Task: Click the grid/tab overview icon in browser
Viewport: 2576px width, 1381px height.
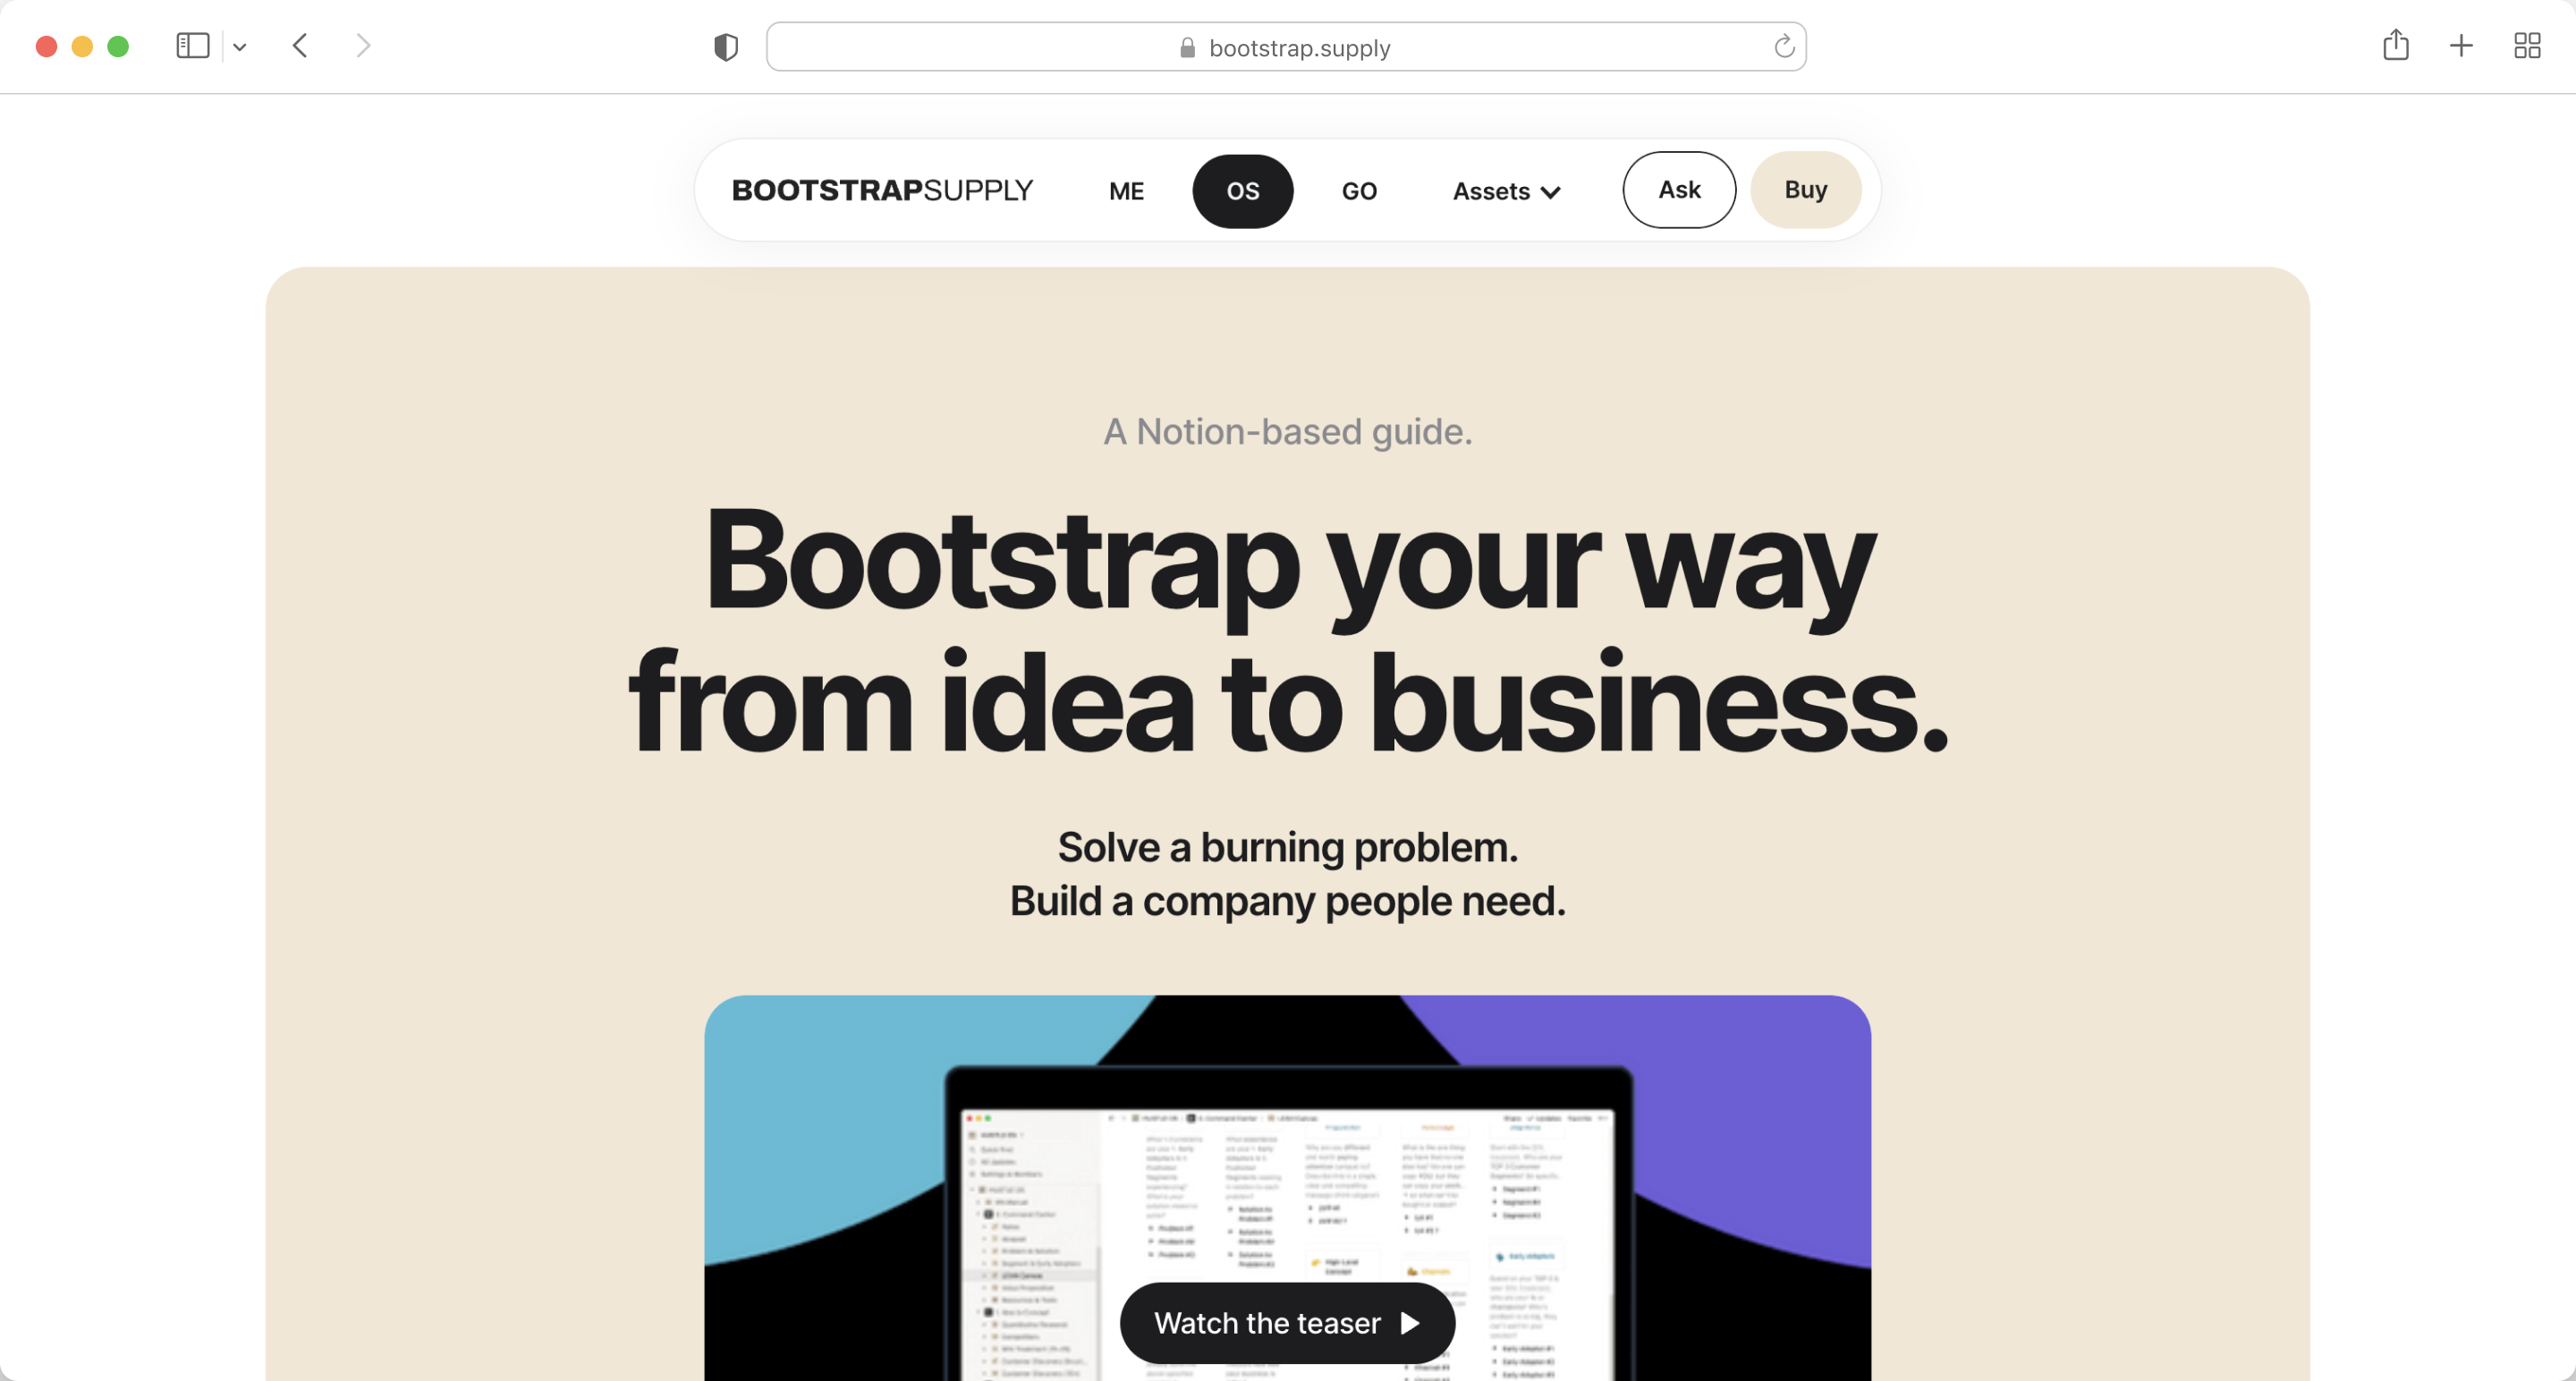Action: pyautogui.click(x=2529, y=46)
